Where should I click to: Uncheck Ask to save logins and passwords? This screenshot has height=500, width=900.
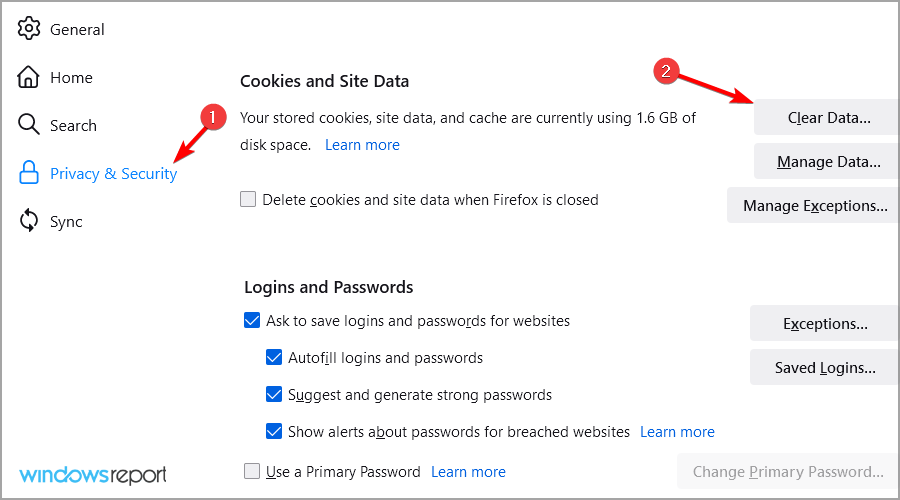point(253,321)
